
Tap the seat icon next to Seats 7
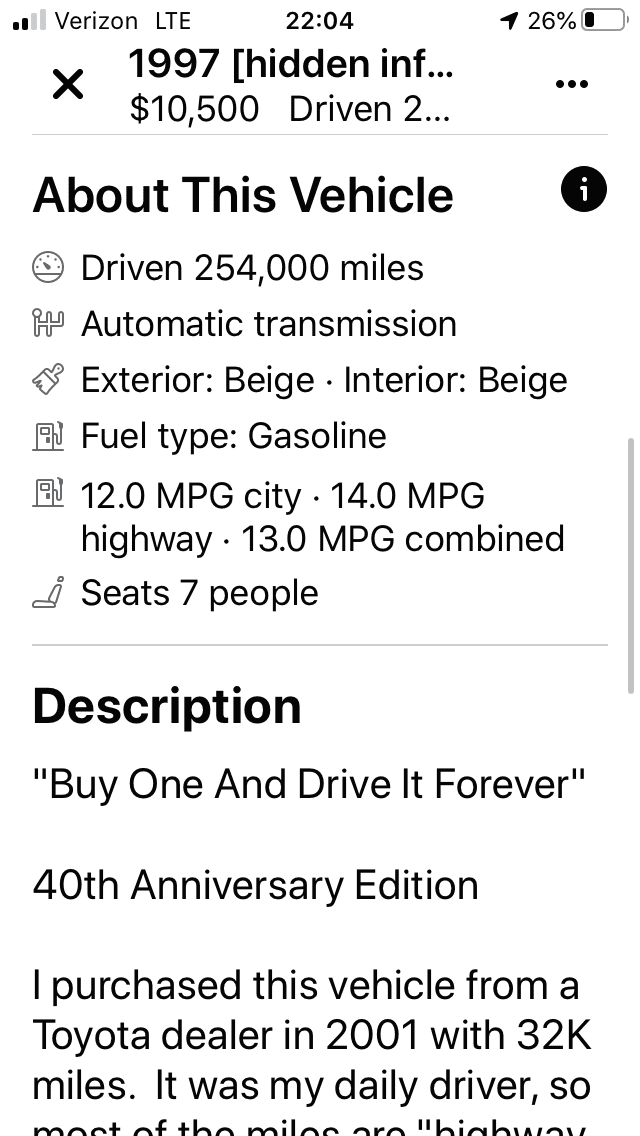tap(48, 592)
